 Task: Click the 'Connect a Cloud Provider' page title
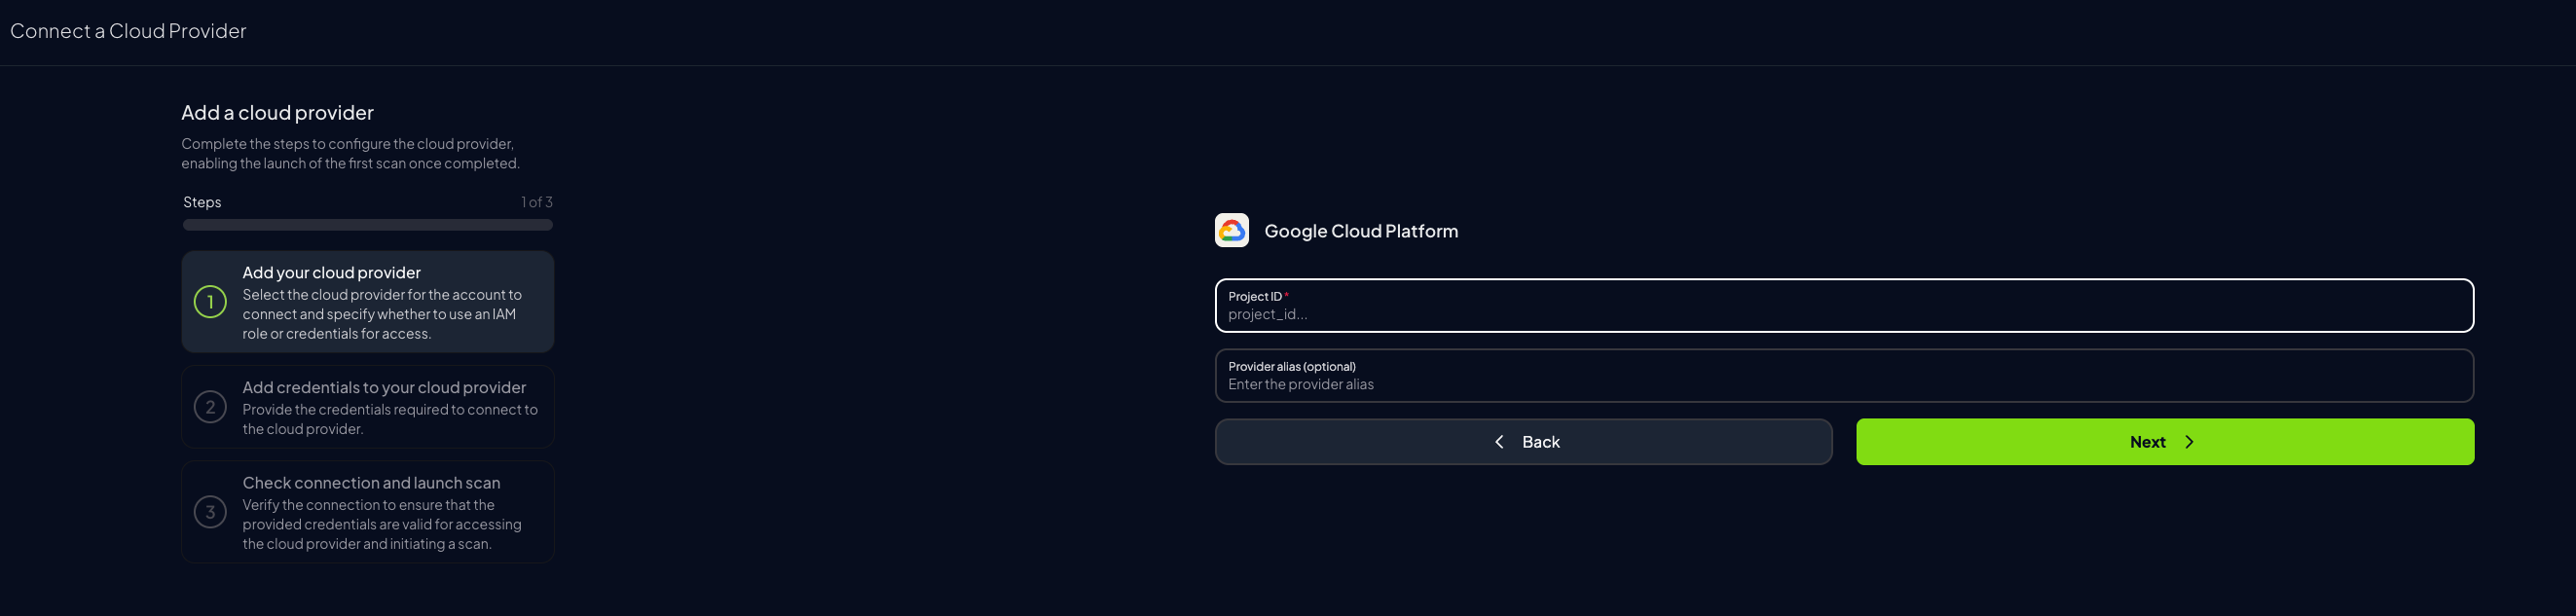pos(128,31)
